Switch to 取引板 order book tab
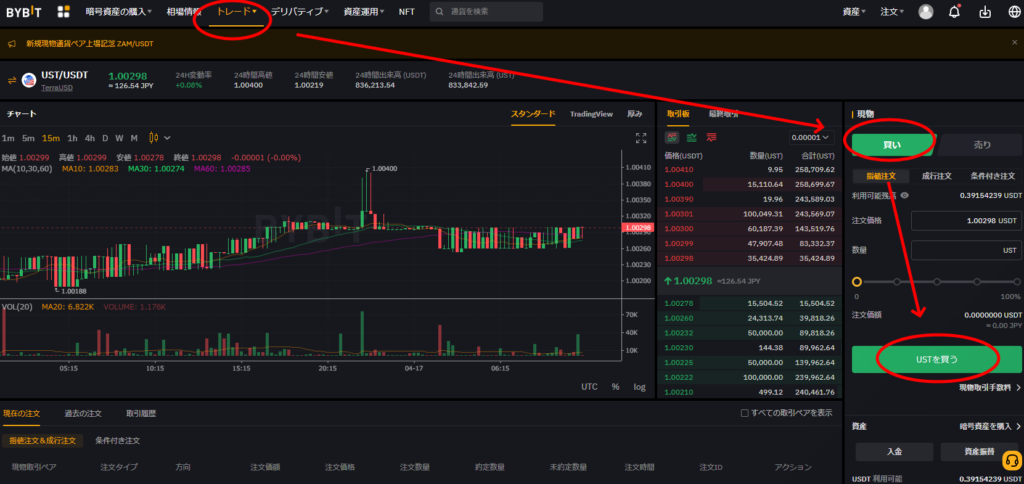The height and width of the screenshot is (484, 1024). pos(678,114)
